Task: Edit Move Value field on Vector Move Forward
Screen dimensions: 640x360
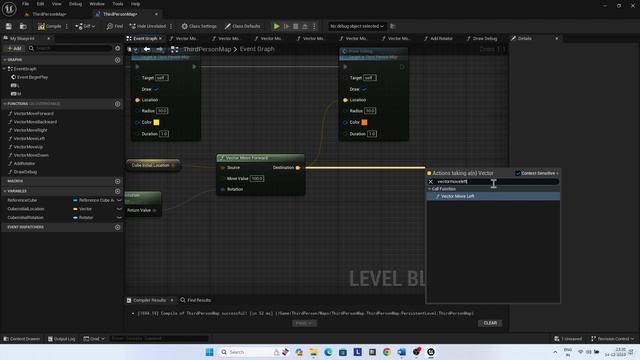Action: click(x=257, y=178)
